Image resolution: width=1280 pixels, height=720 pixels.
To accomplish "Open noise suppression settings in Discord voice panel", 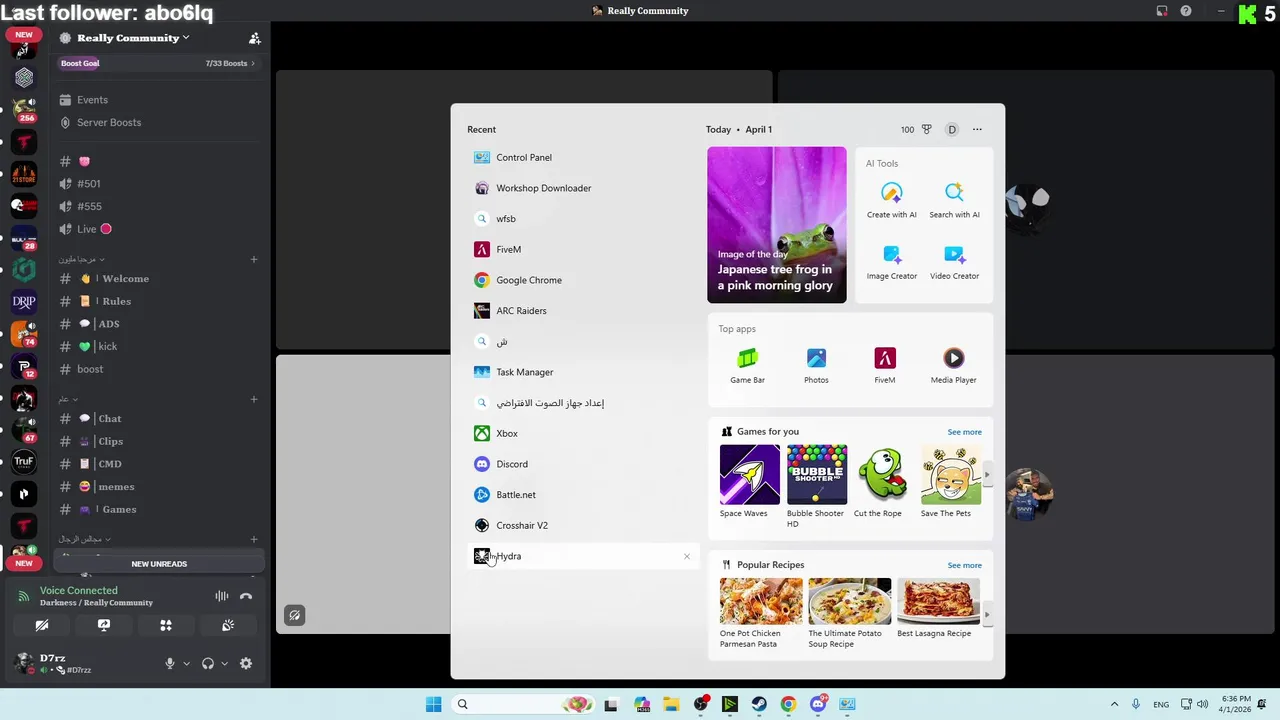I will point(222,596).
